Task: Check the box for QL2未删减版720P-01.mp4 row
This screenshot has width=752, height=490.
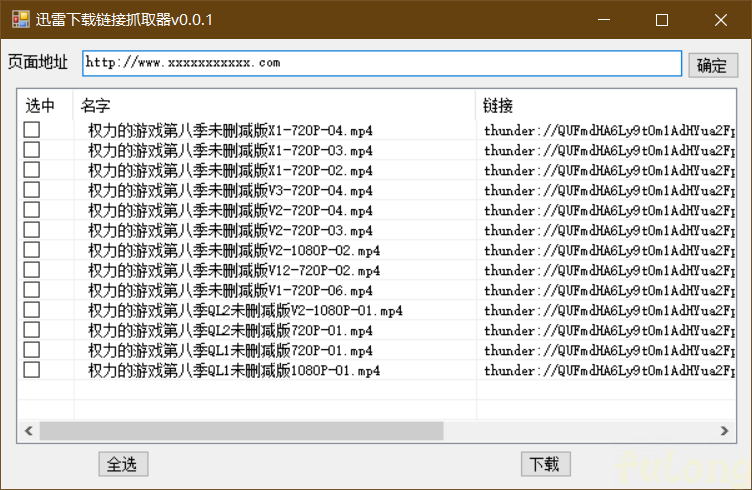Action: pos(32,330)
